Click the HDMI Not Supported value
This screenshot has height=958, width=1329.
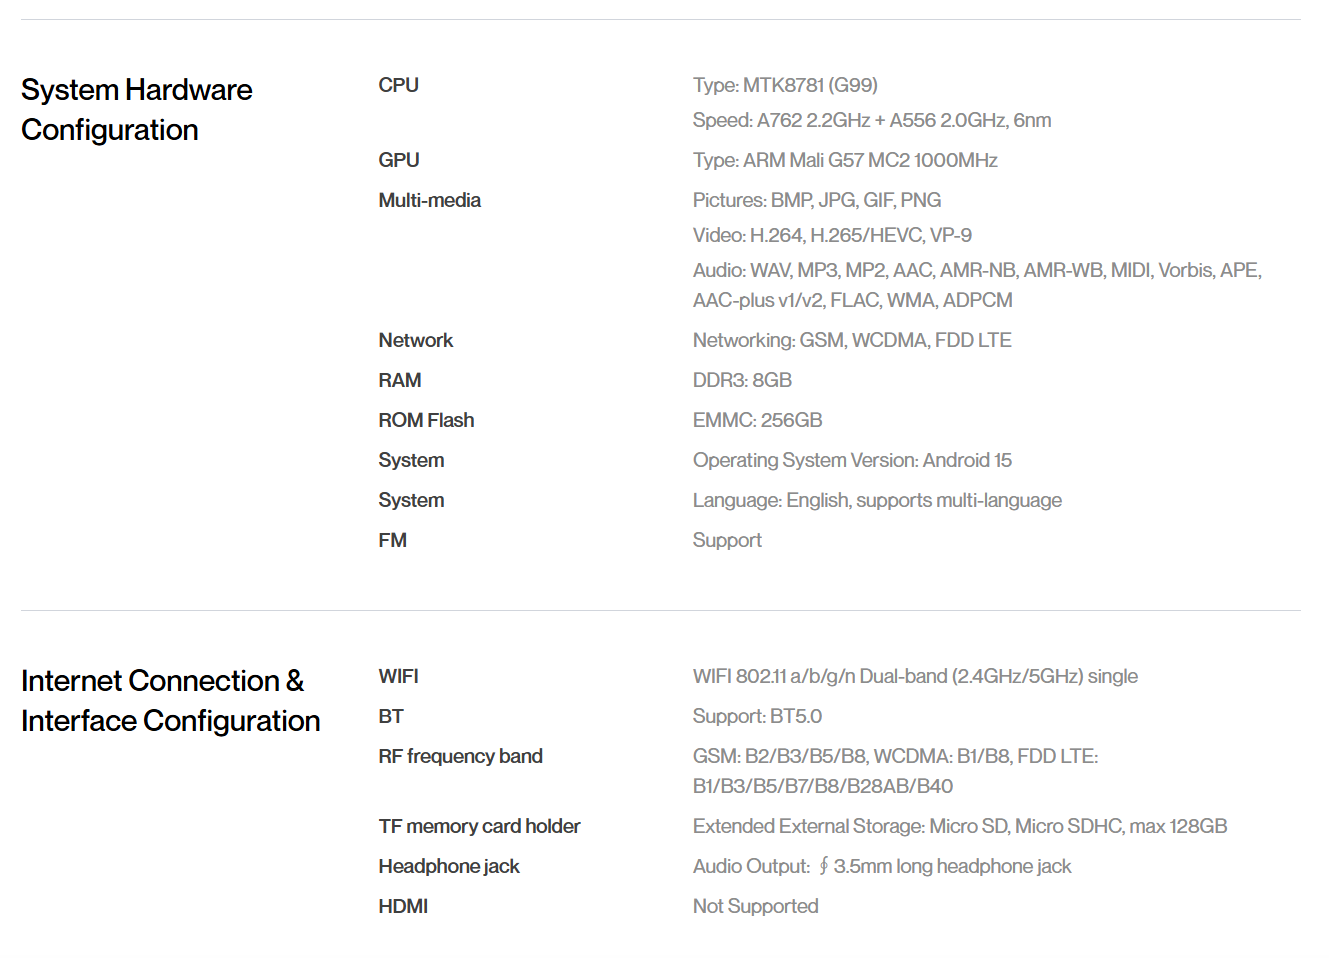[x=755, y=907]
